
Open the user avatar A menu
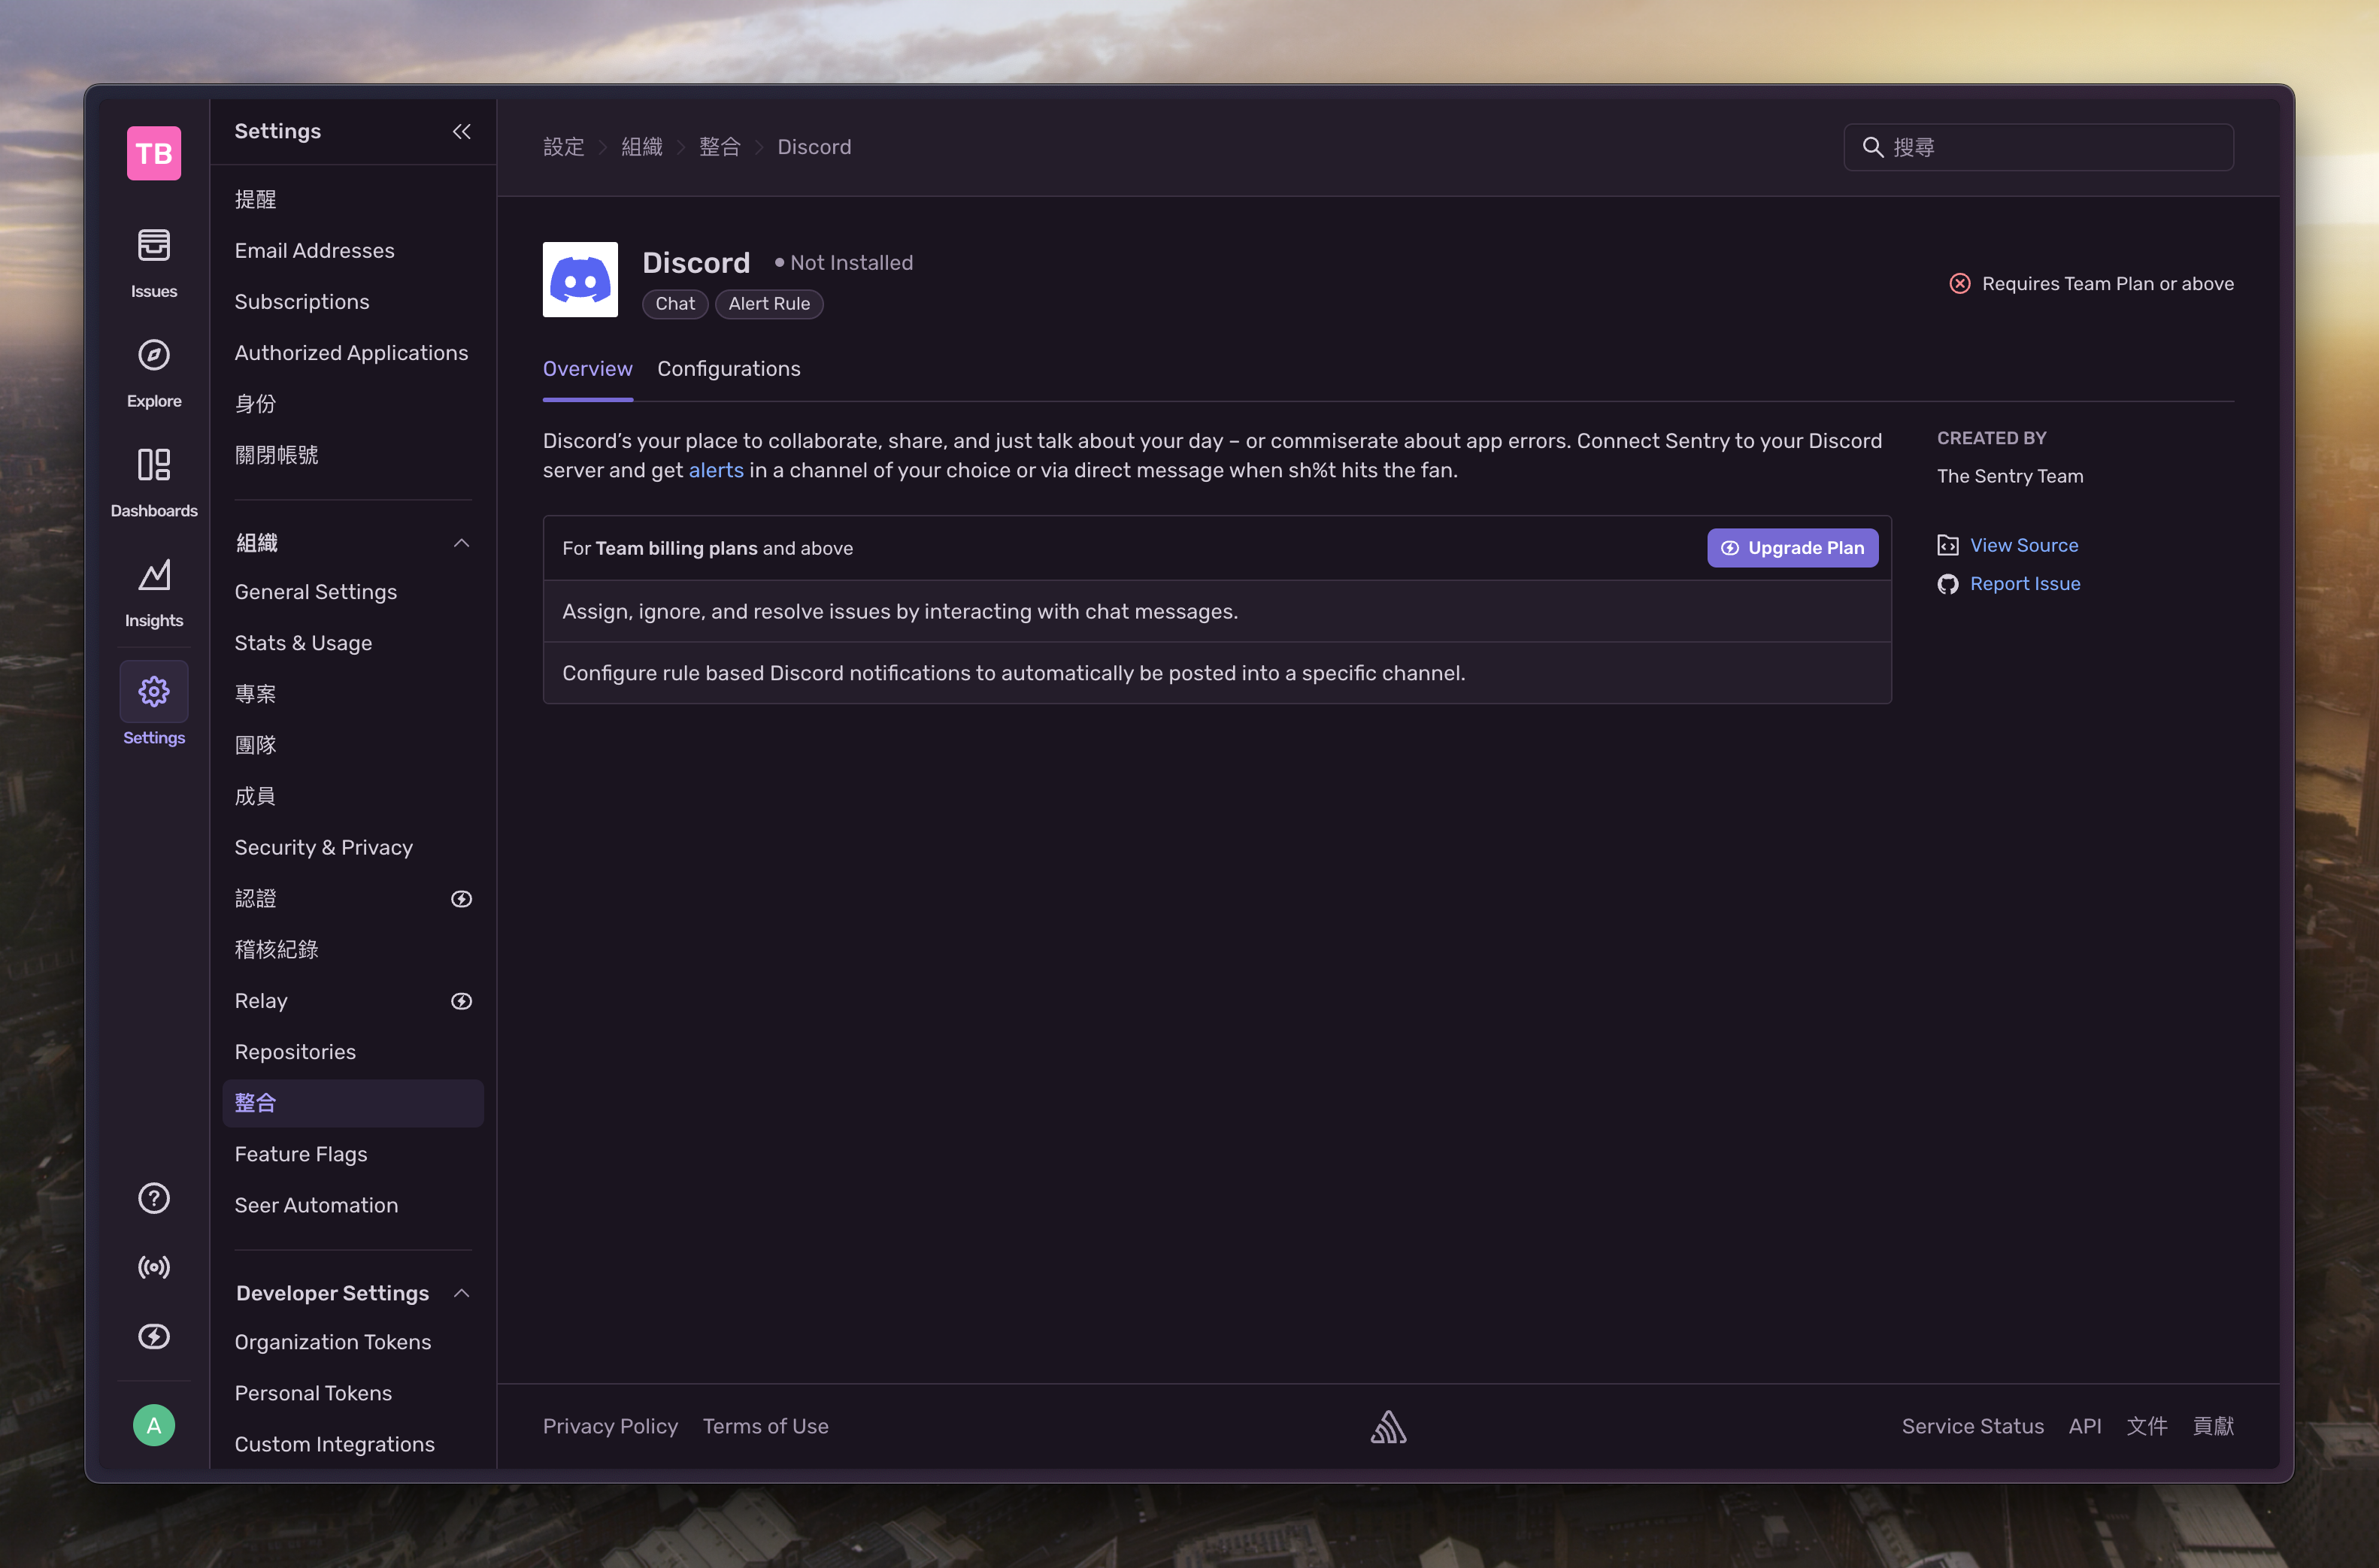(154, 1425)
